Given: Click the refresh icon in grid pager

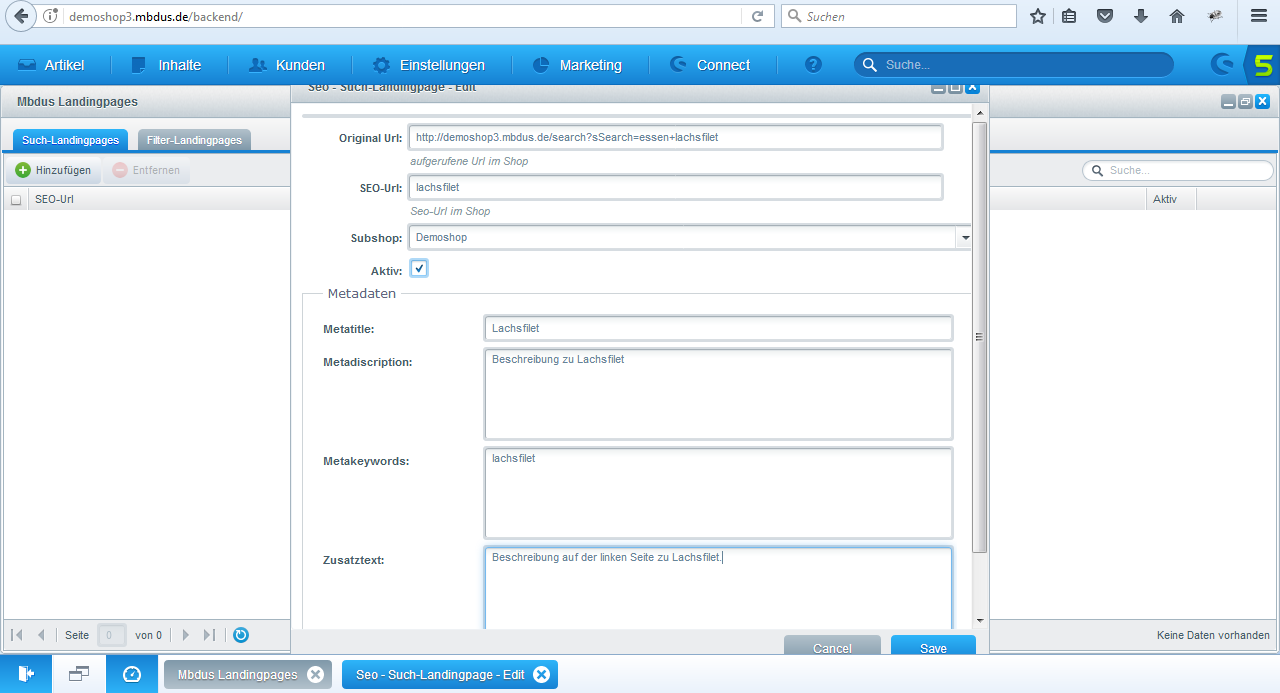Looking at the screenshot, I should [x=241, y=635].
